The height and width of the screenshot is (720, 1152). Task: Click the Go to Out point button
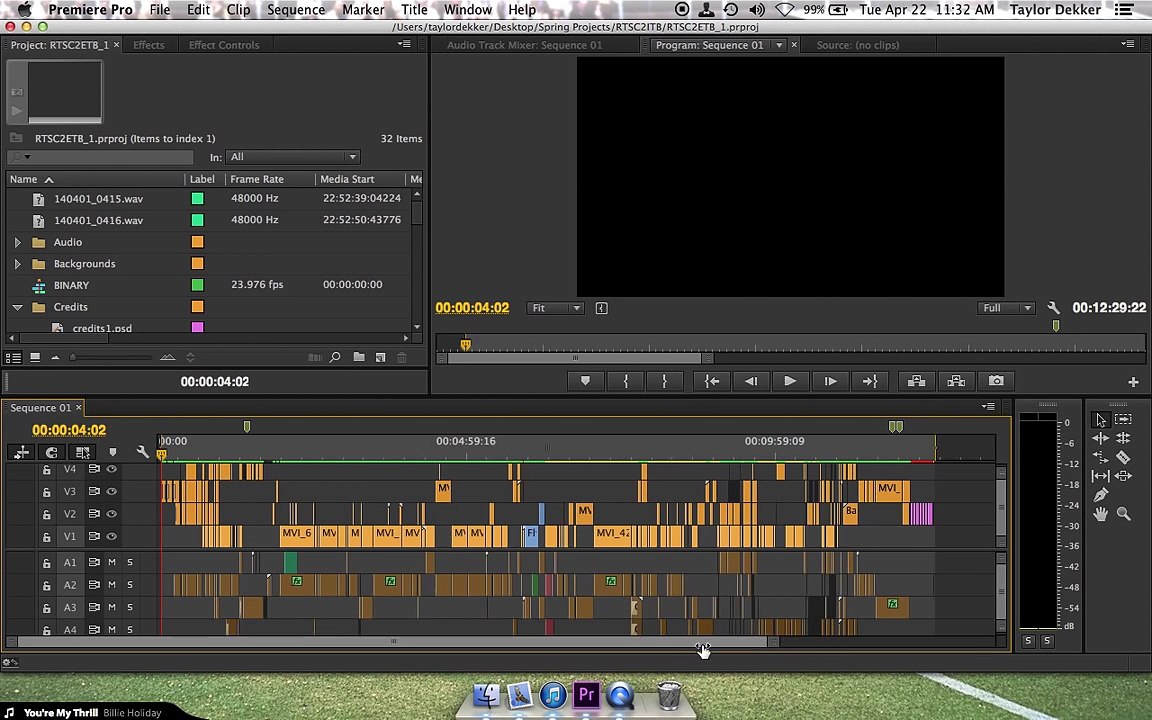coord(870,381)
